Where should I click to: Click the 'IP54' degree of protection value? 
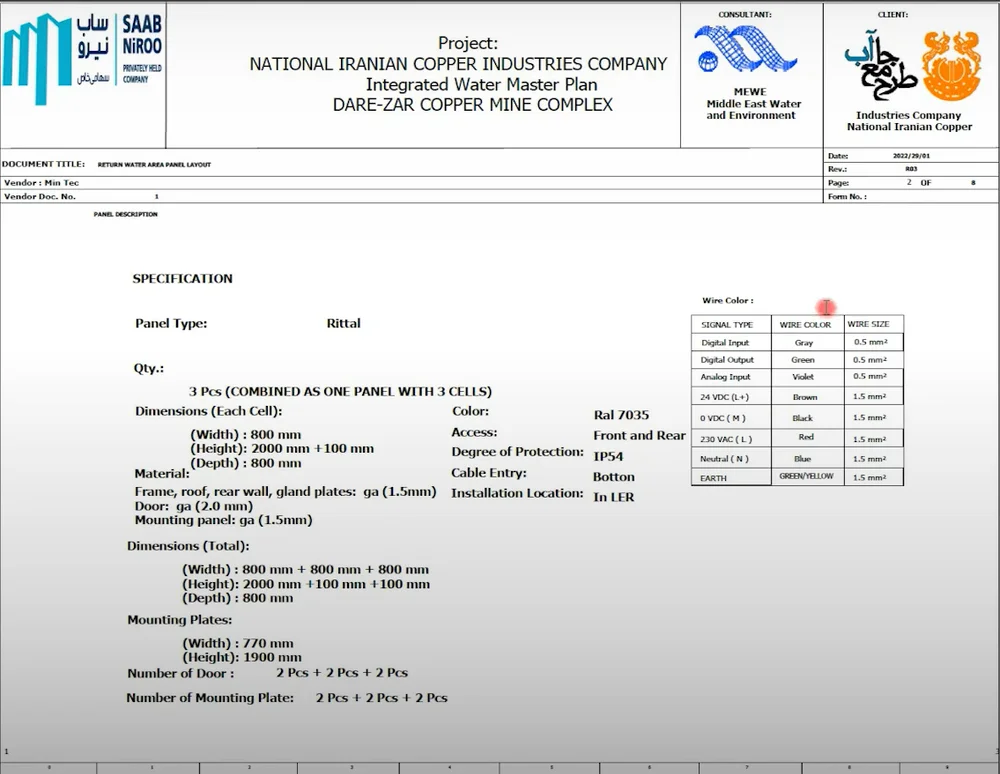tap(608, 456)
